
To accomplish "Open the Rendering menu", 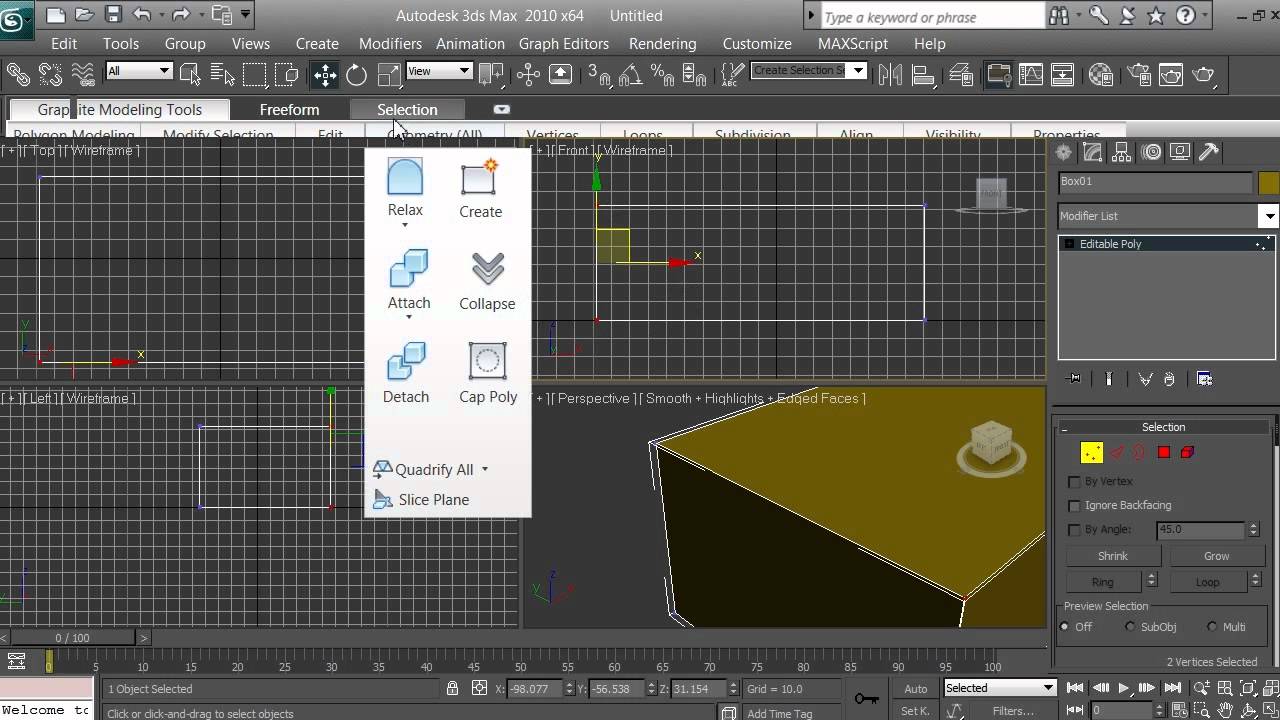I will (662, 43).
